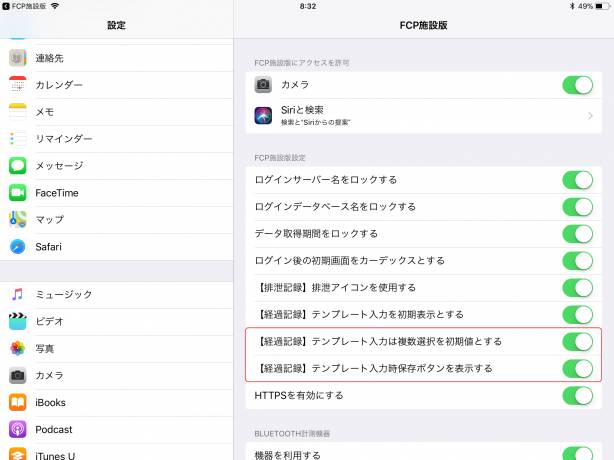Select the iBooks icon in sidebar

click(18, 402)
